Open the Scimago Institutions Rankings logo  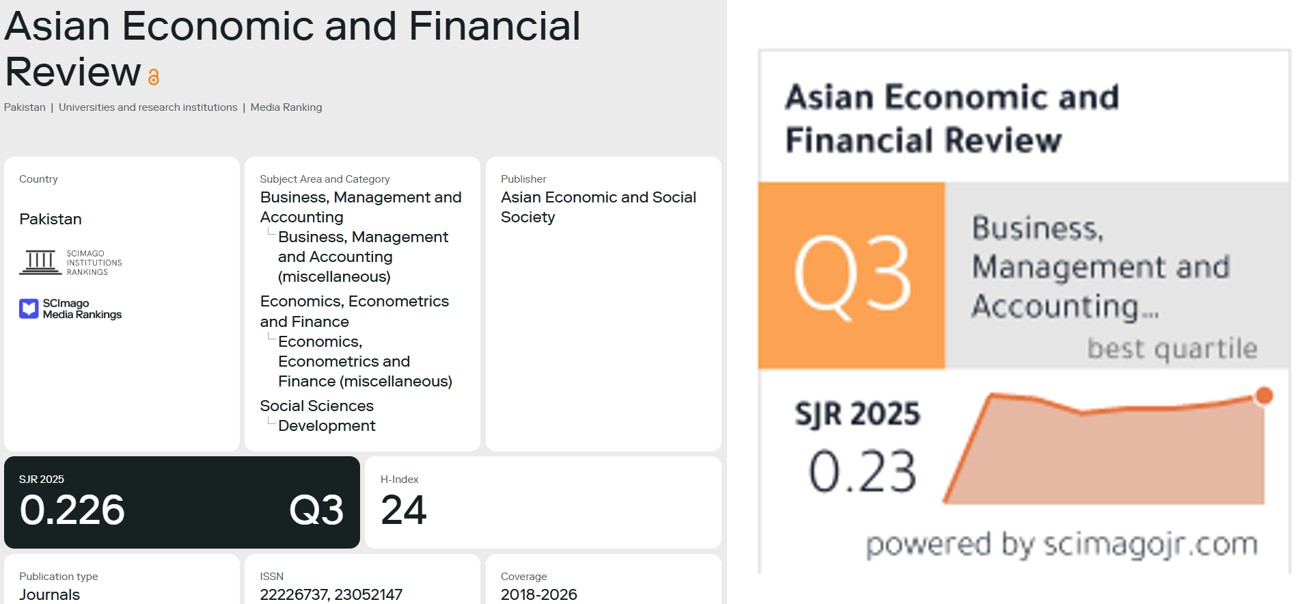coord(71,262)
